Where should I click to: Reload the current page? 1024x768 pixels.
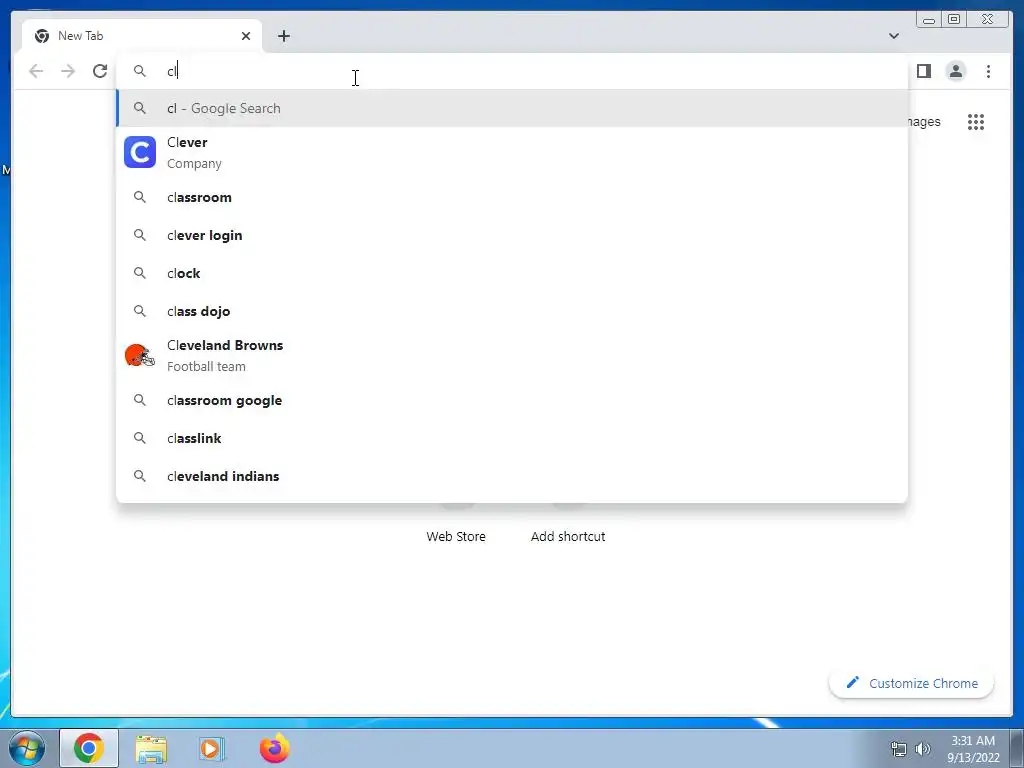click(x=100, y=71)
